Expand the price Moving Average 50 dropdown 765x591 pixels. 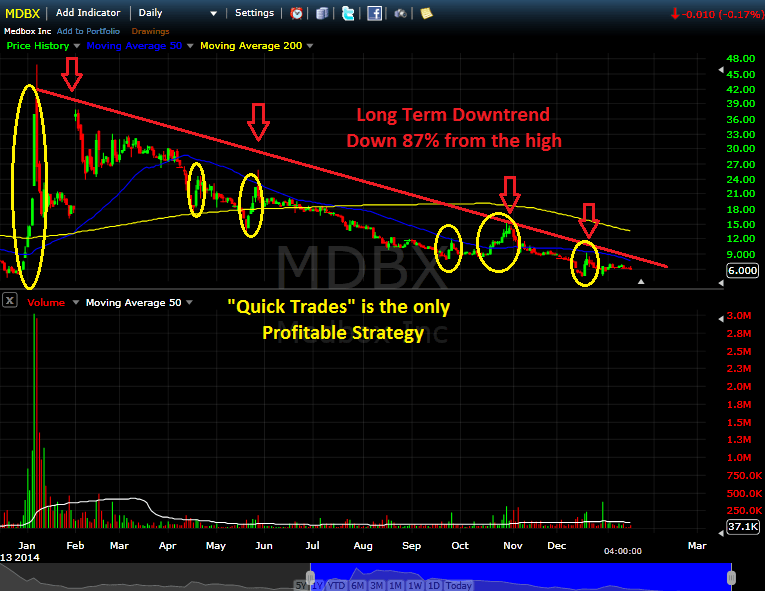point(190,46)
